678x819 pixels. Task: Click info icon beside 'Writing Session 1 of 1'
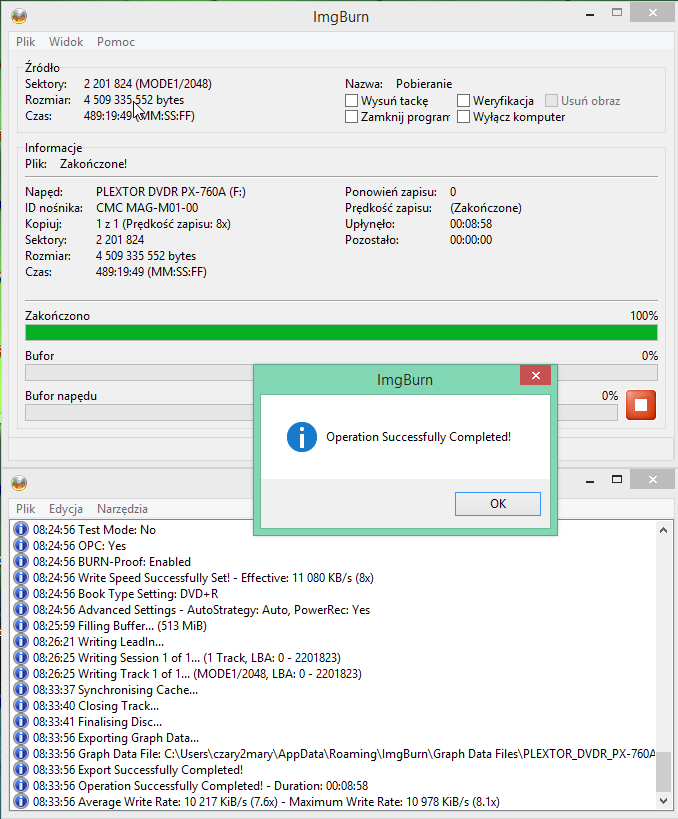click(x=21, y=658)
